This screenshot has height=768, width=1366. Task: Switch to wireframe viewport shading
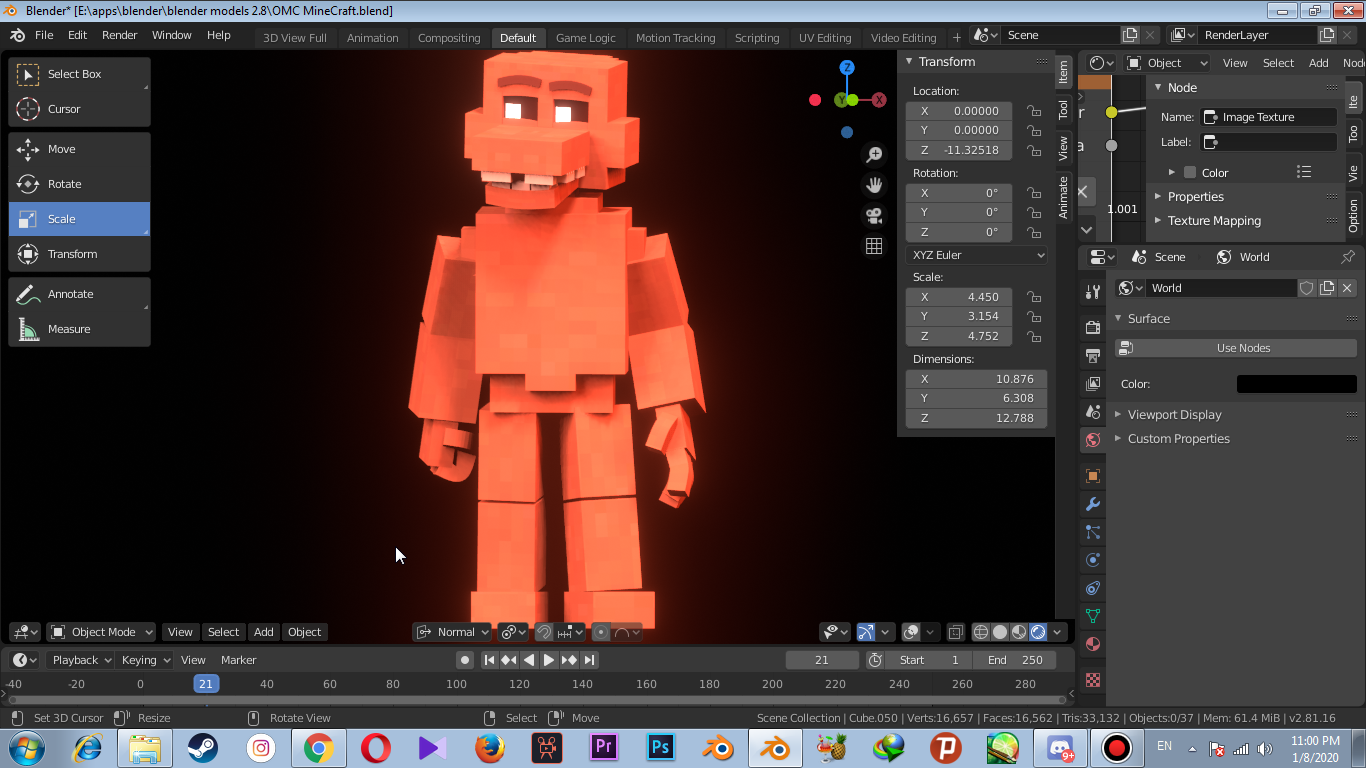(981, 632)
